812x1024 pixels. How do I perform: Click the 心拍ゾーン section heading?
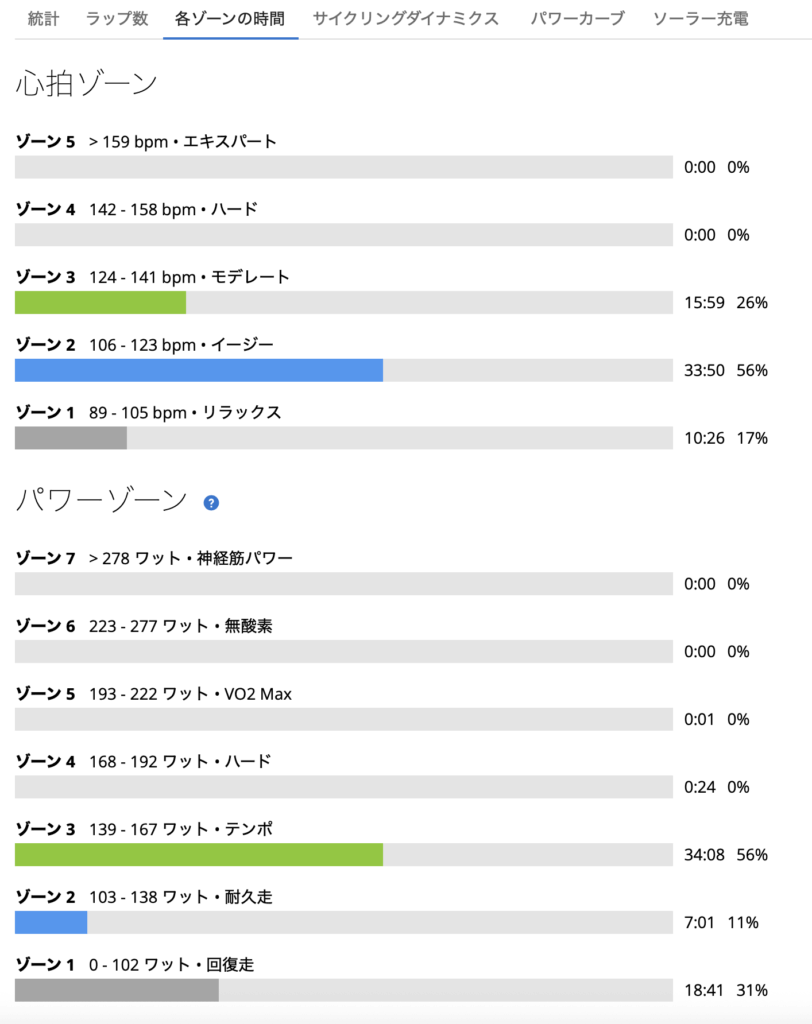[87, 84]
